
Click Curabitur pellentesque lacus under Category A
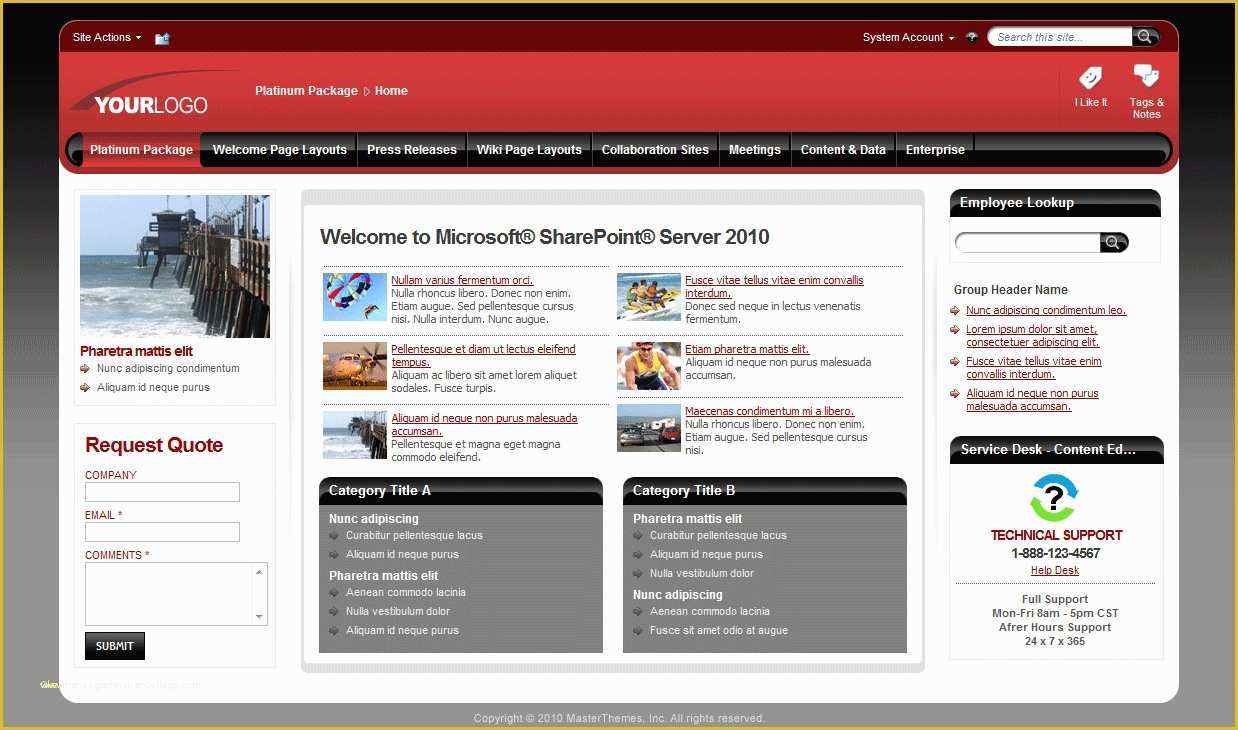414,536
